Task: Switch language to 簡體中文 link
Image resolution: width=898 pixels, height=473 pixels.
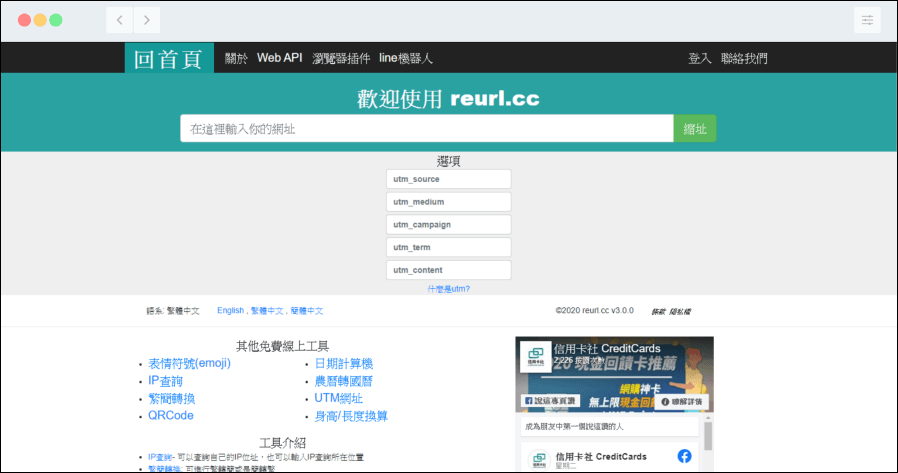Action: (x=306, y=311)
